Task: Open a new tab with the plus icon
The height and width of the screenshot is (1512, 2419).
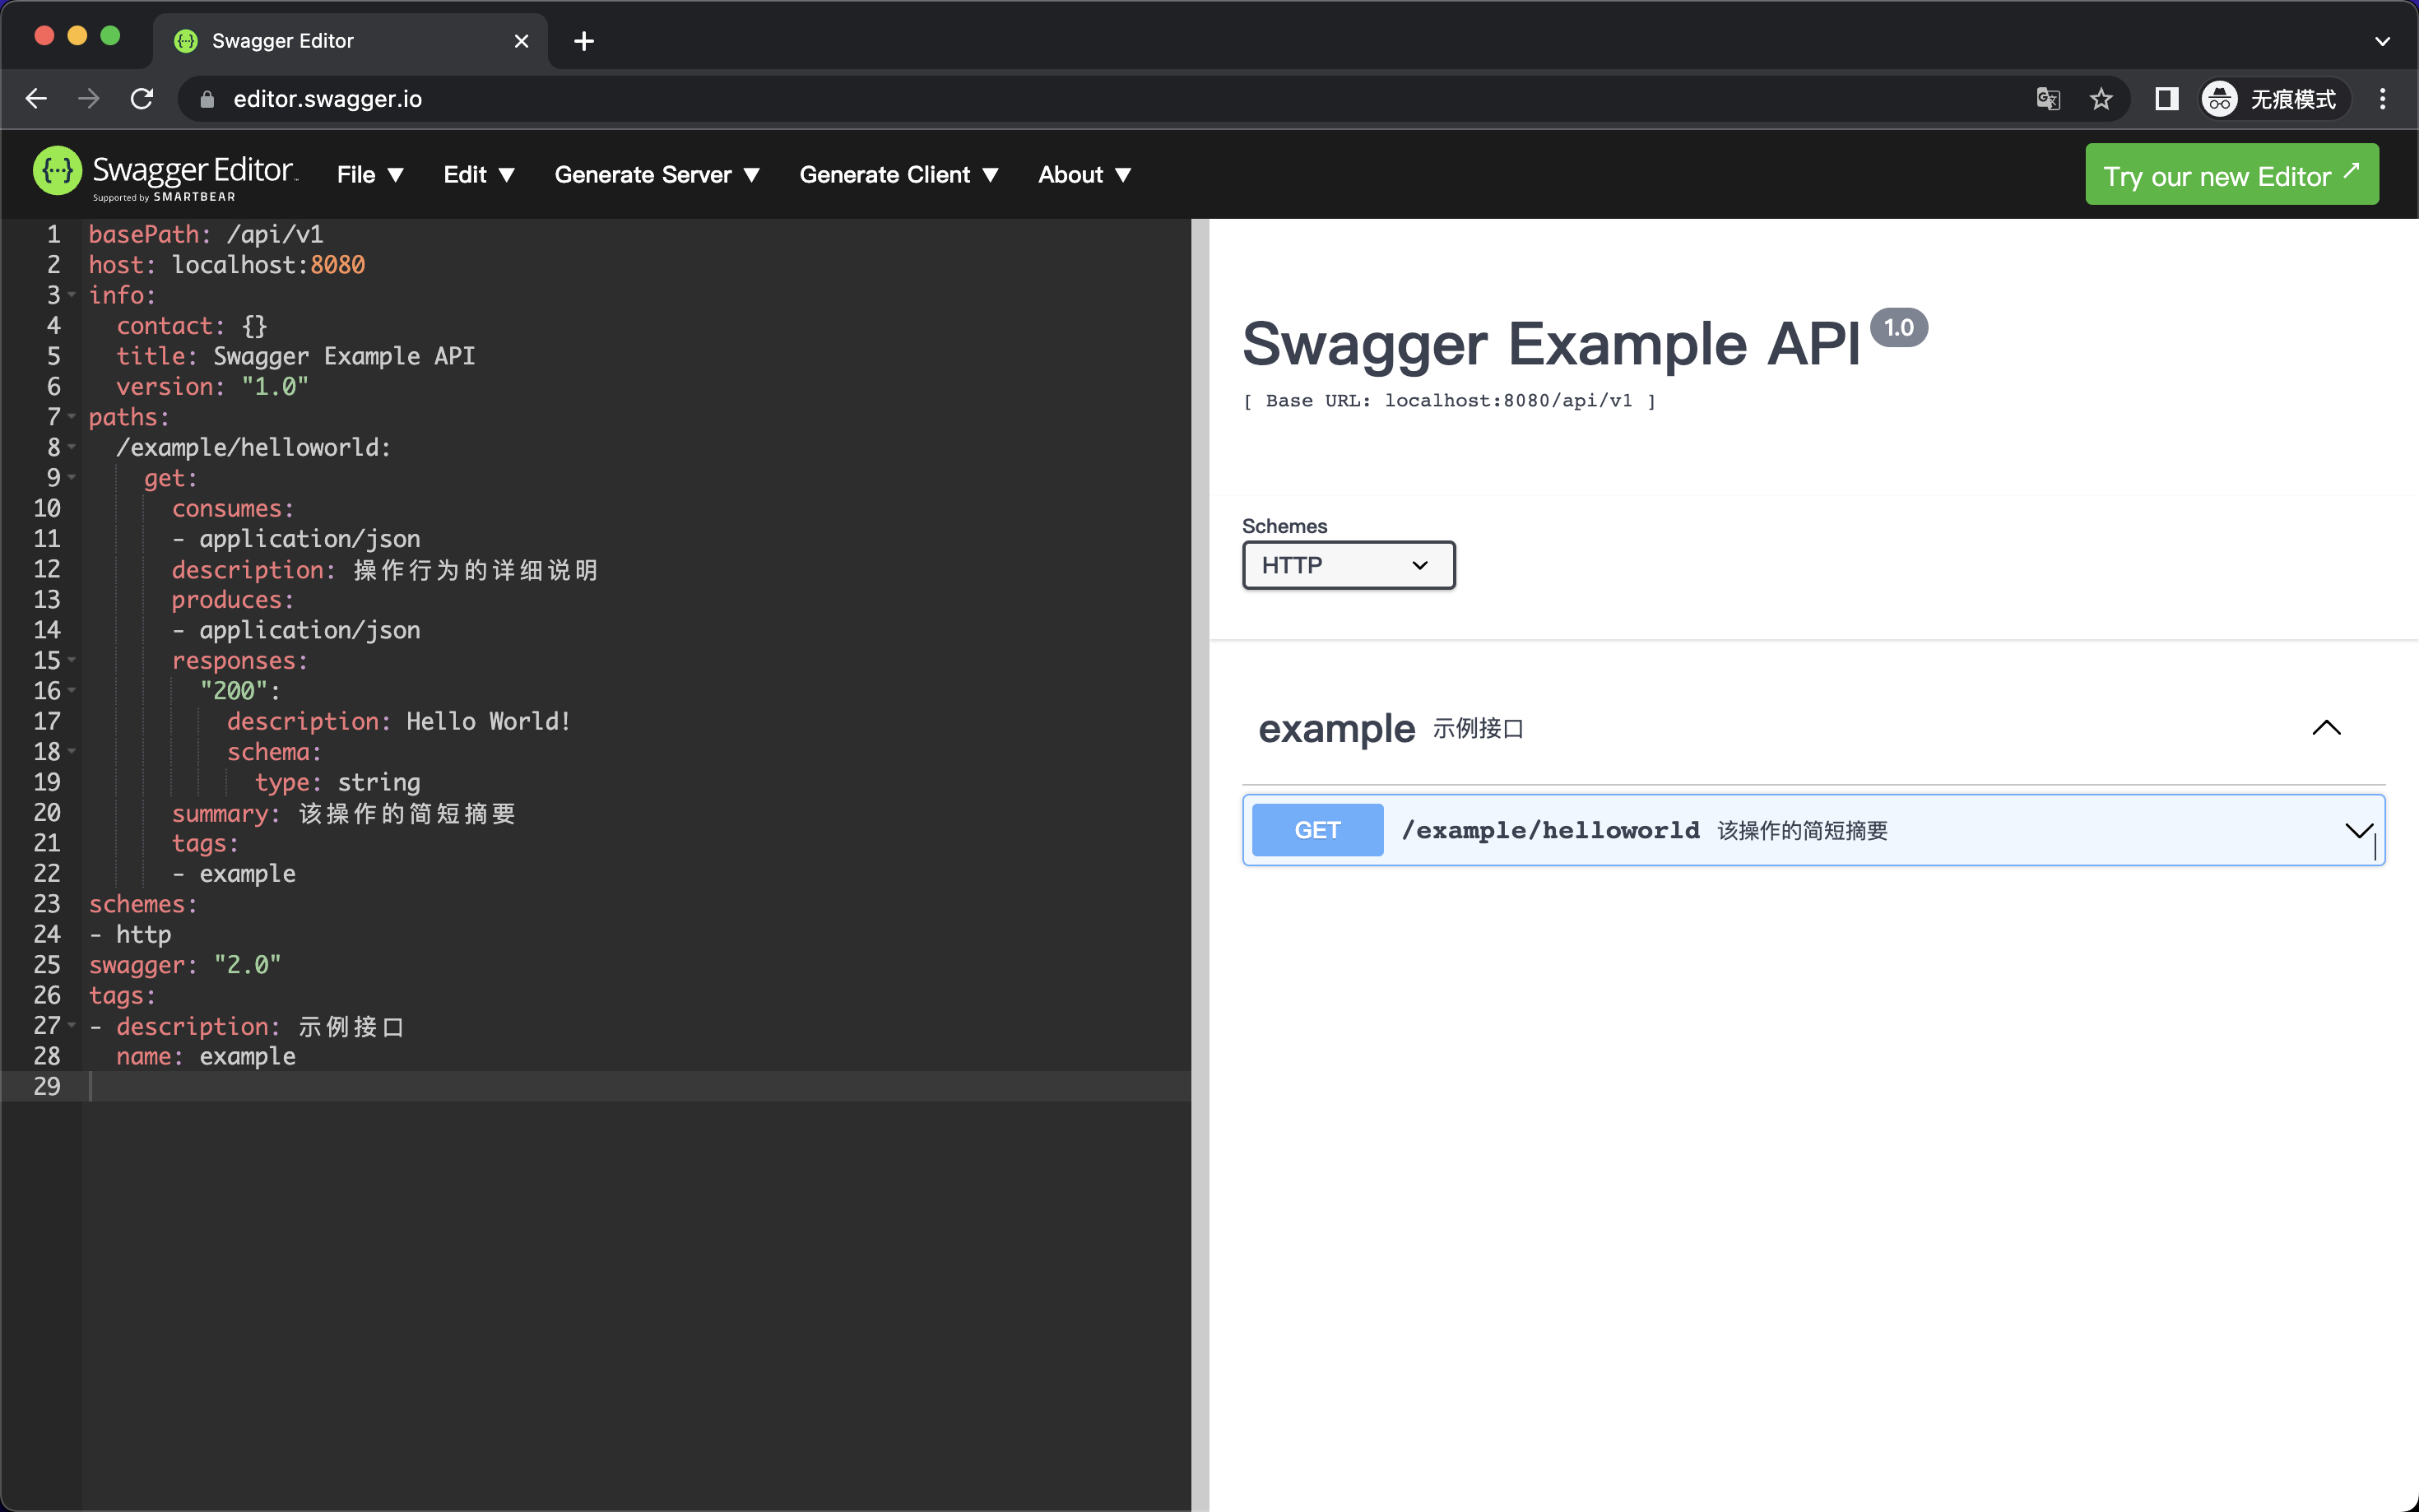Action: [x=585, y=41]
